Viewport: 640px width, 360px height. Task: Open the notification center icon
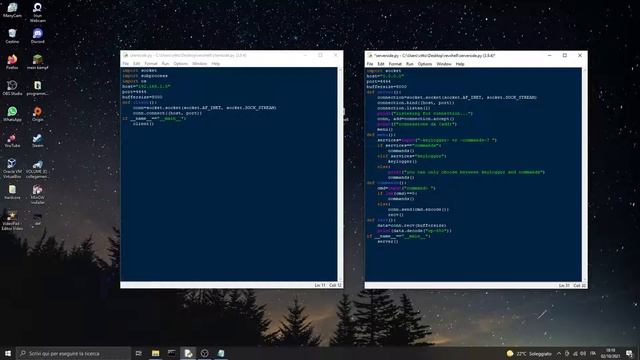(x=629, y=353)
